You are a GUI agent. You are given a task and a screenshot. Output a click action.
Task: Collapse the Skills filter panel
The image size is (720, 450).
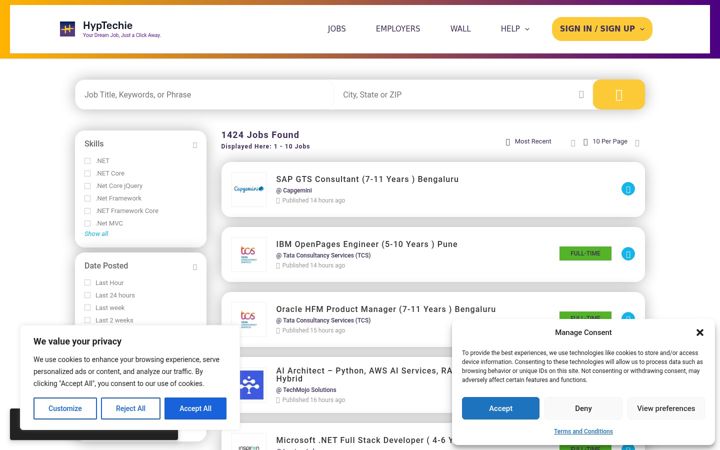[195, 145]
